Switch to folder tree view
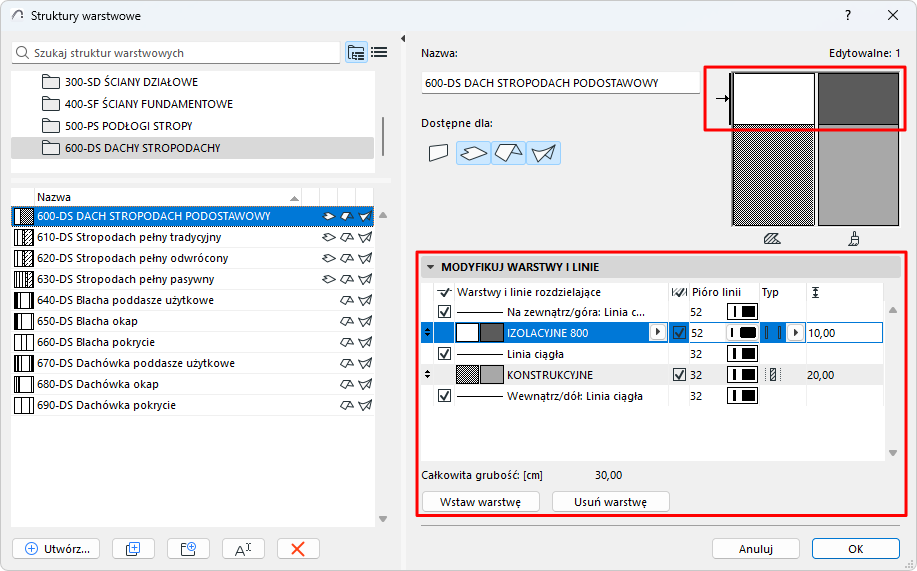Screen dimensions: 917x571 [x=356, y=53]
